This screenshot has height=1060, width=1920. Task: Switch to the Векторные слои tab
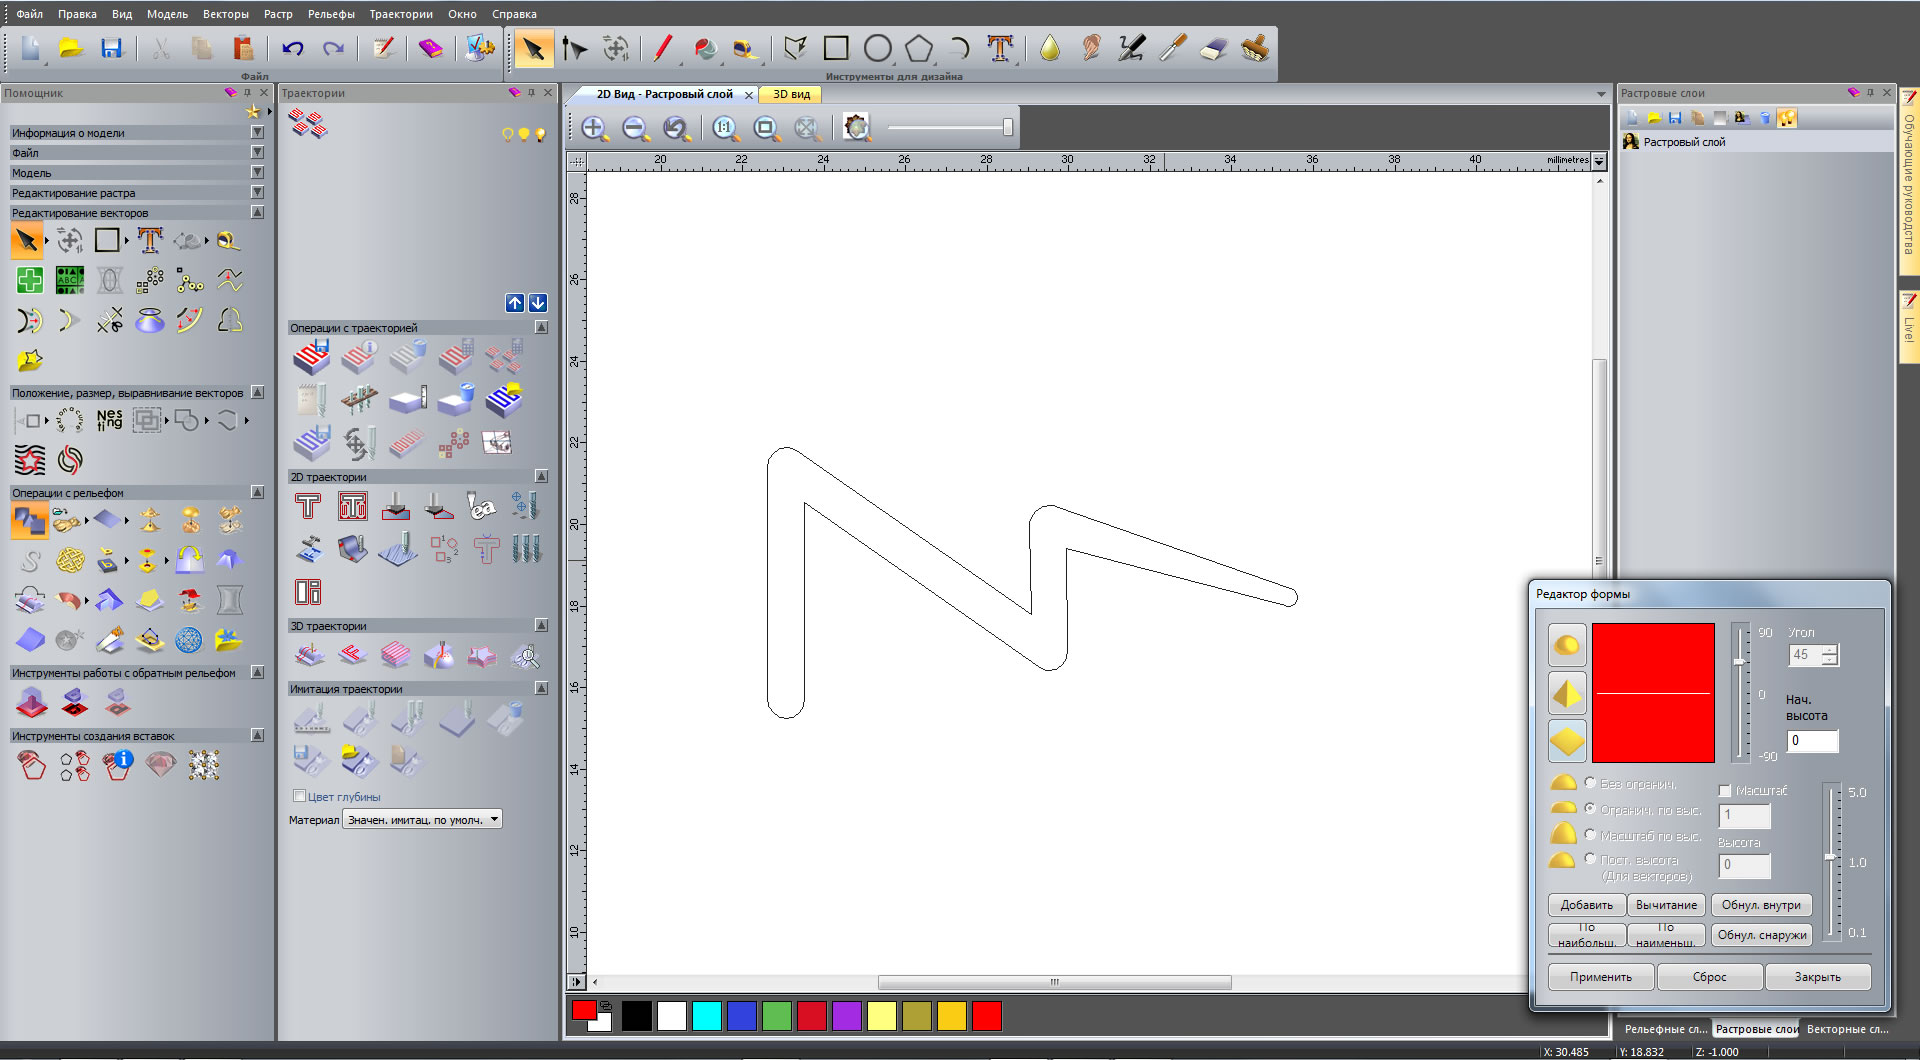tap(1847, 1029)
